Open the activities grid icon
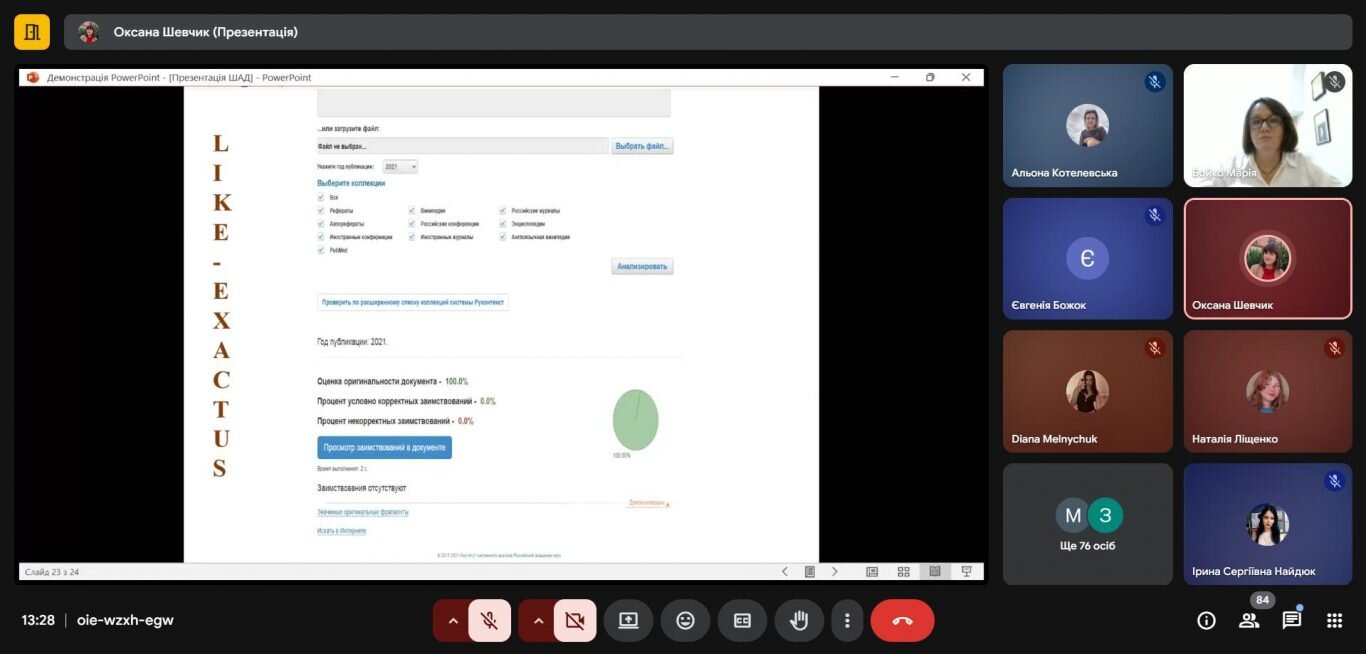 (x=1334, y=620)
